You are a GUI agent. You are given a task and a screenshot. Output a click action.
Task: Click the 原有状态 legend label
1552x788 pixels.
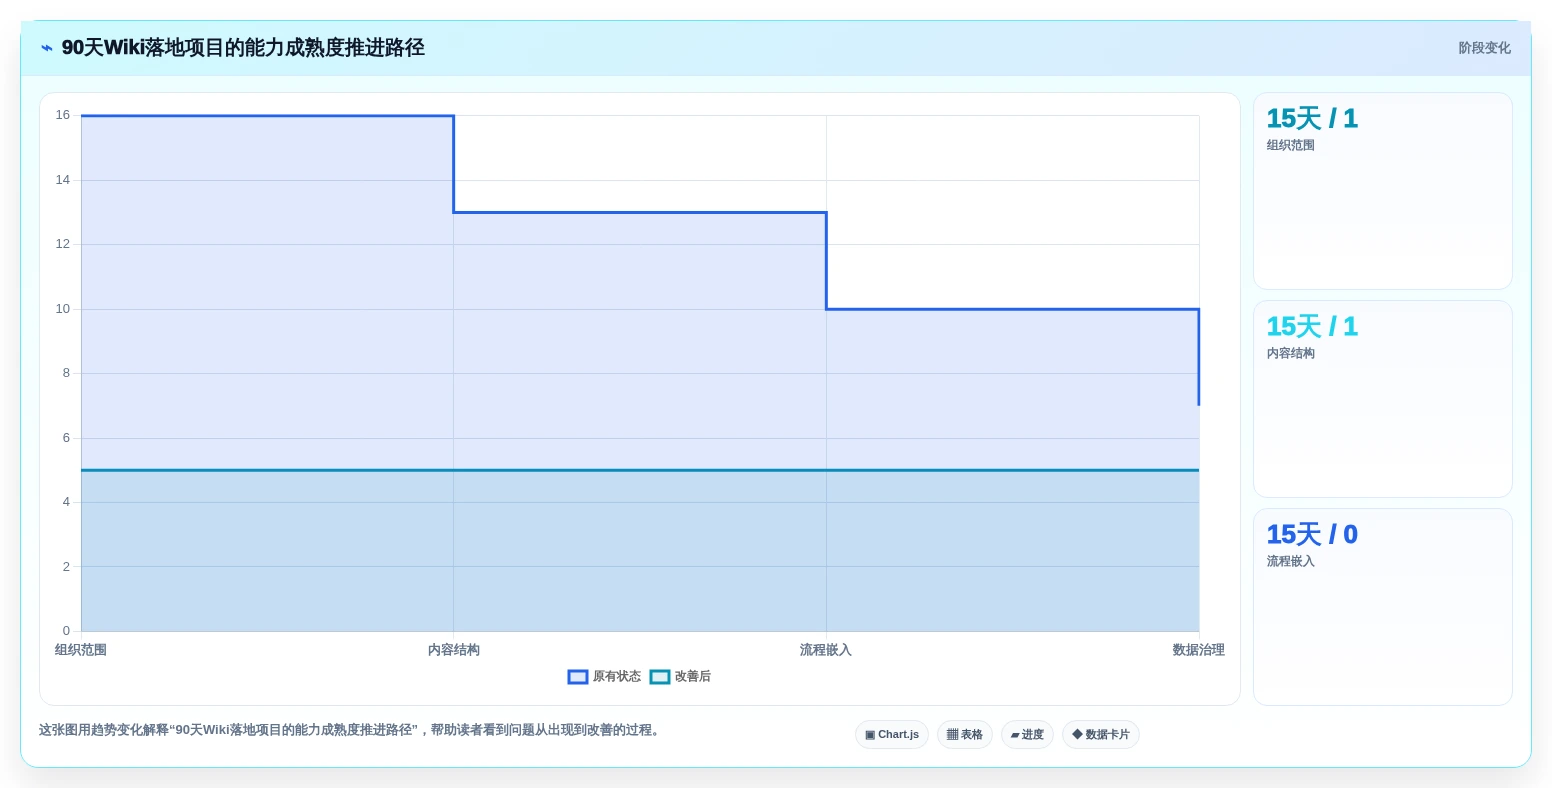tap(617, 677)
